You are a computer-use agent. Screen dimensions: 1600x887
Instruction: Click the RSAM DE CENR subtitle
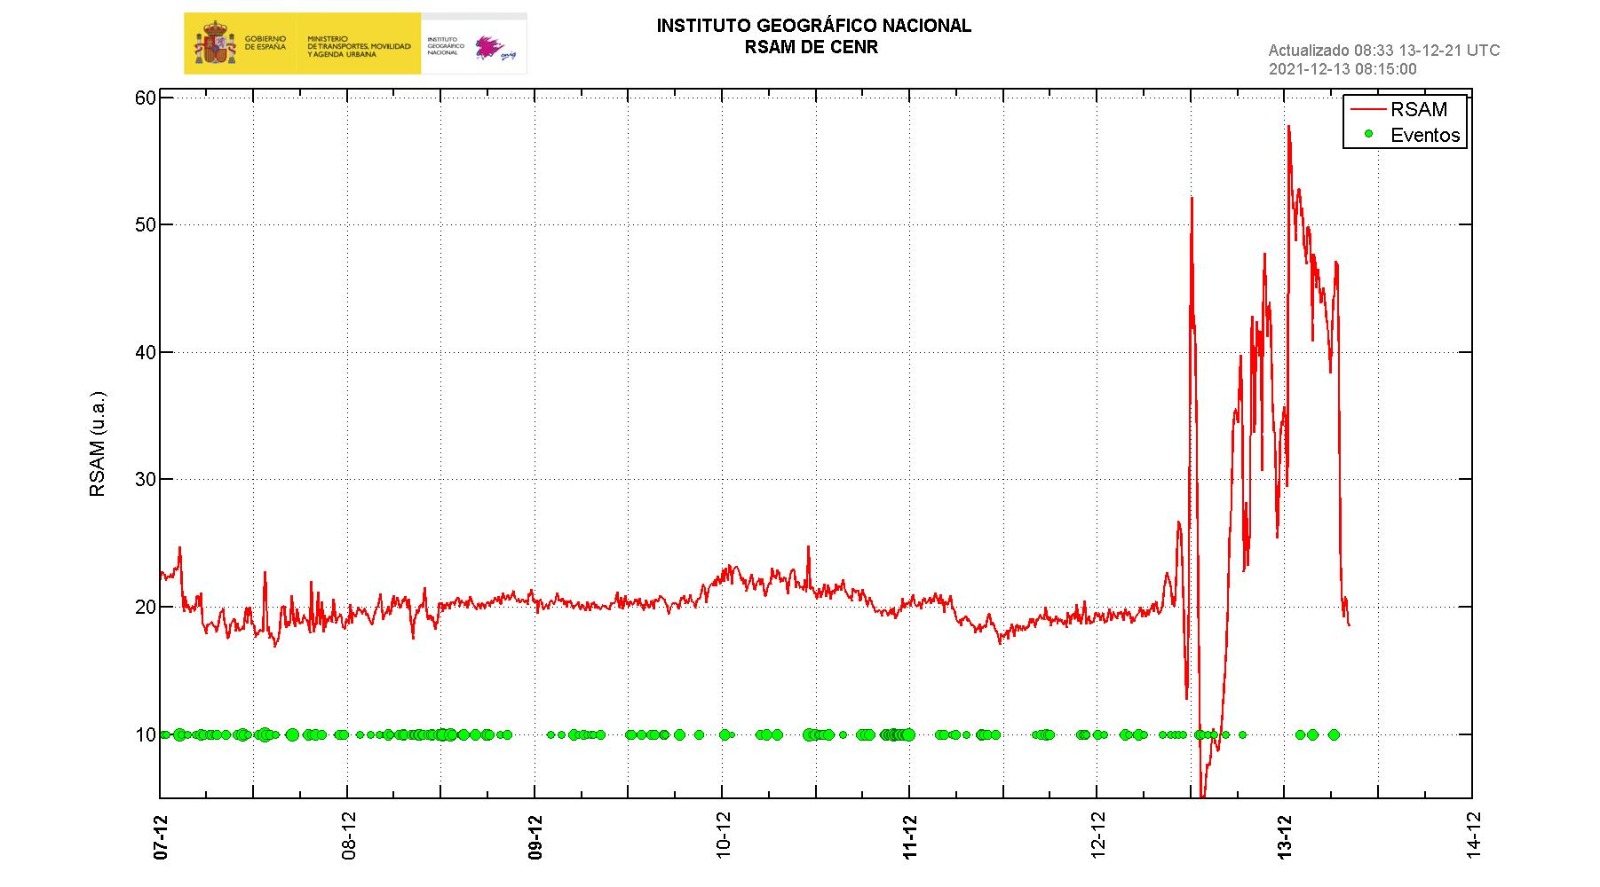(x=811, y=47)
